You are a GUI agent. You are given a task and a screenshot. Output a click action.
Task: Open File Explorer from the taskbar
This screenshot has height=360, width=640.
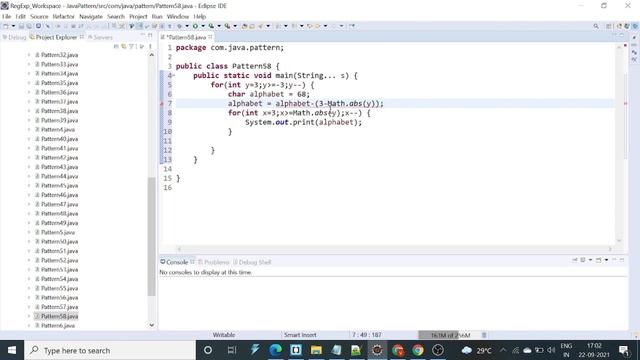pyautogui.click(x=316, y=350)
